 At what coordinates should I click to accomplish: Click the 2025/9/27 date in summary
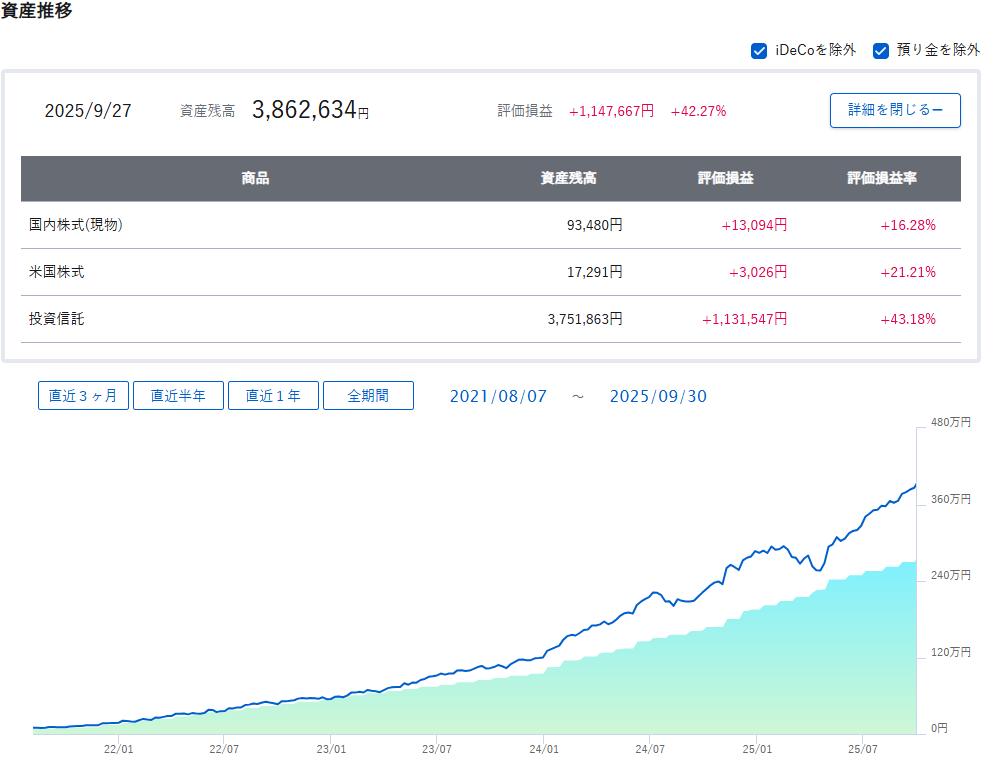pos(88,111)
